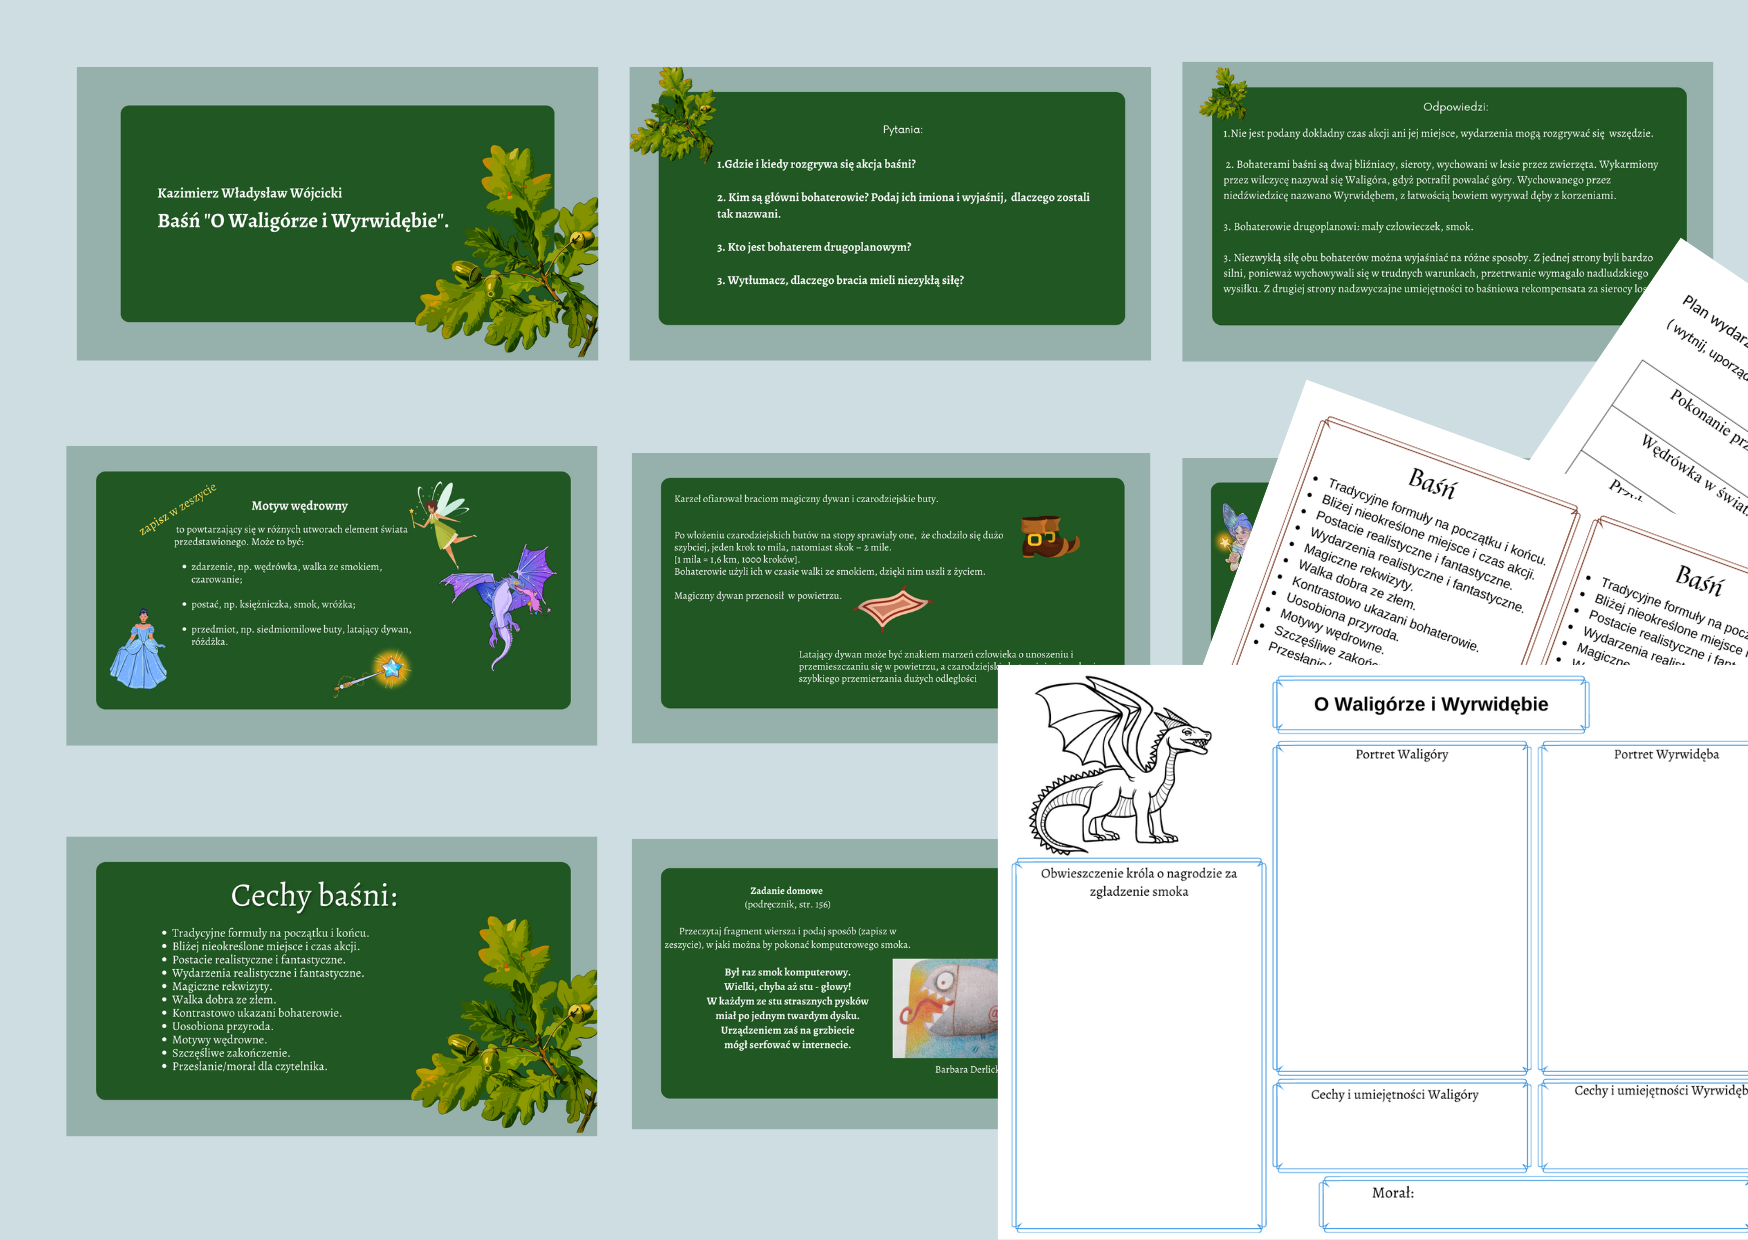Select the computer dragon picture in homework slide
This screenshot has width=1748, height=1240.
click(945, 1008)
